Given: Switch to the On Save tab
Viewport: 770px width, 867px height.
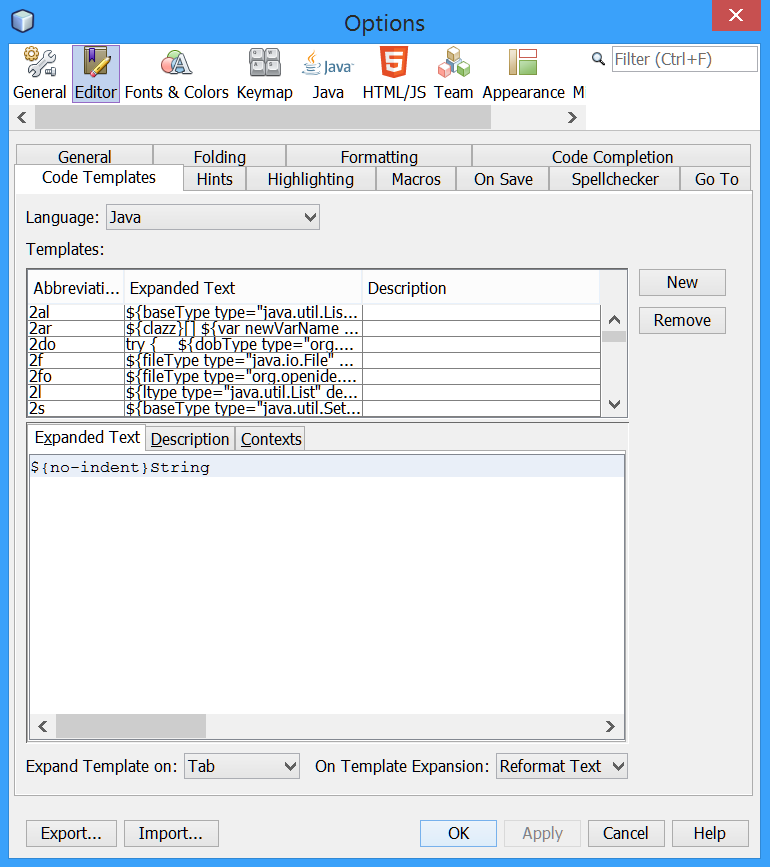Looking at the screenshot, I should (x=503, y=179).
